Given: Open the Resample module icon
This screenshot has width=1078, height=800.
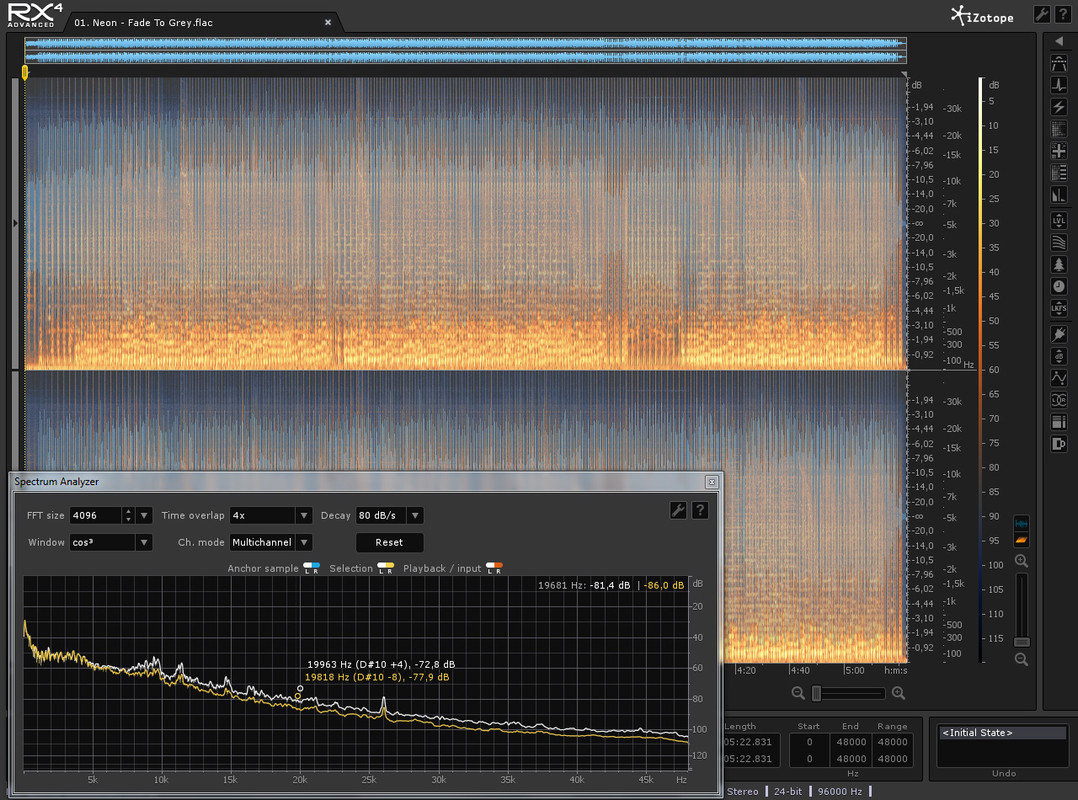Looking at the screenshot, I should coord(1059,422).
